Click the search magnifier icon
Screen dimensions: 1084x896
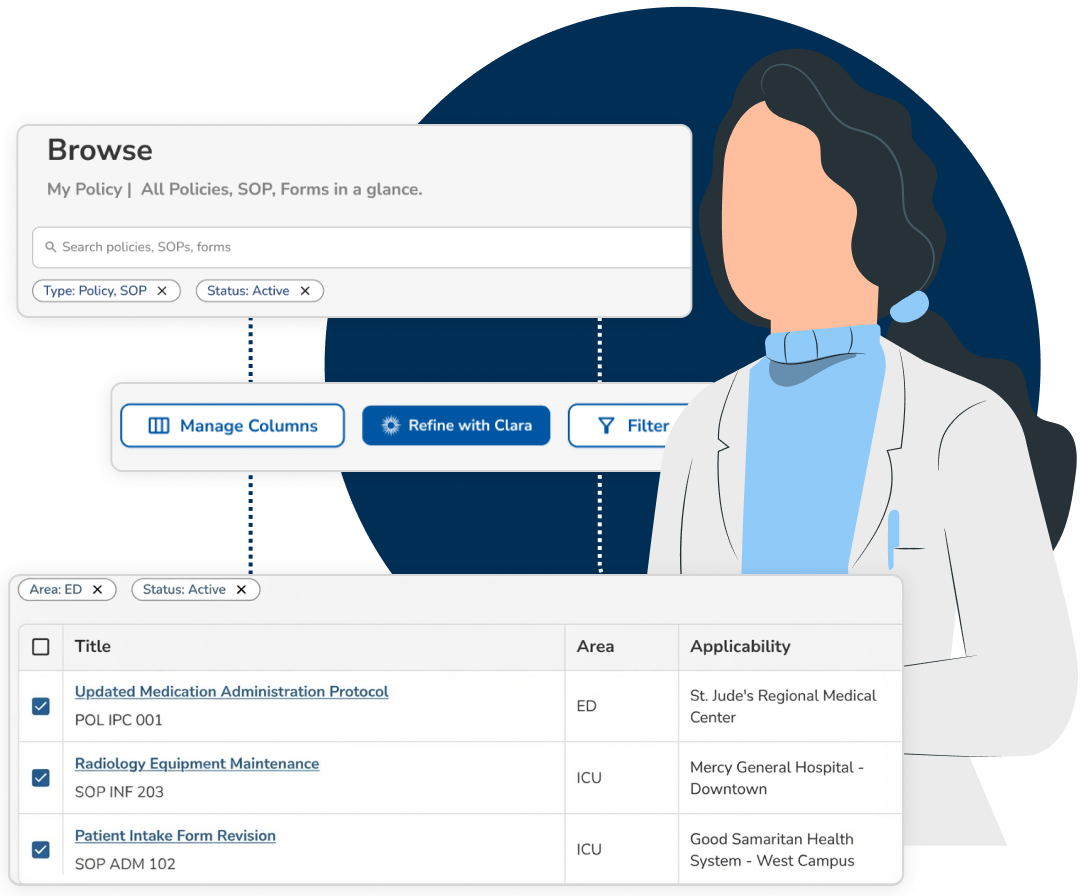click(50, 247)
